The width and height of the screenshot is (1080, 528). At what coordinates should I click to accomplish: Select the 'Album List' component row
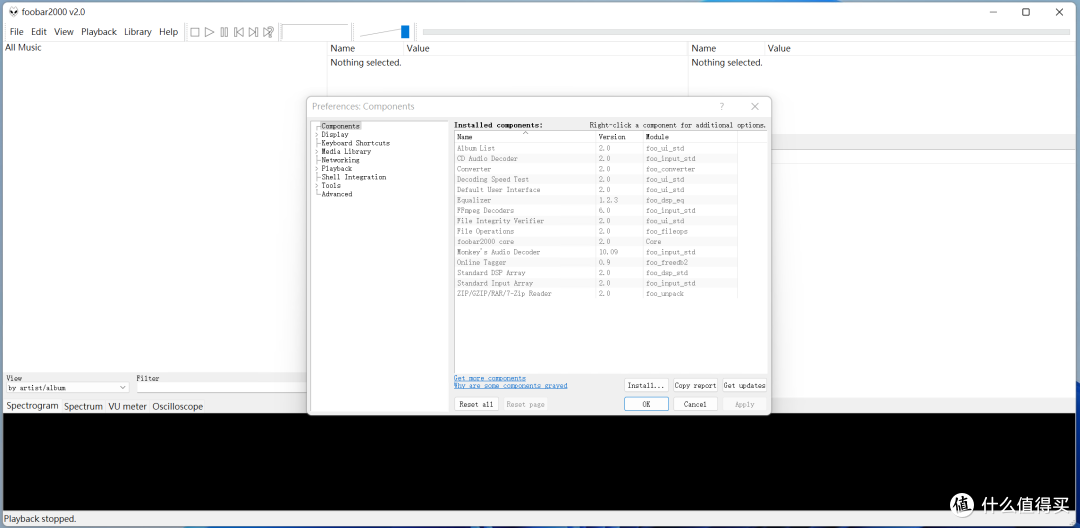click(x=596, y=148)
